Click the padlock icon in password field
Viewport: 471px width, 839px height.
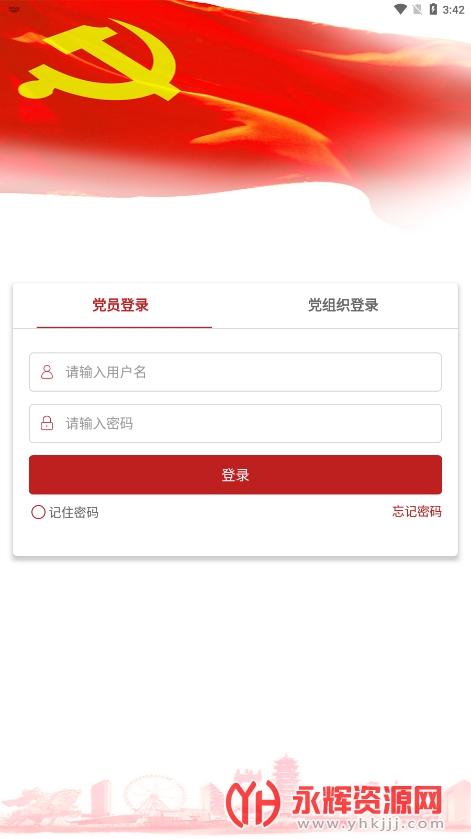pos(47,423)
